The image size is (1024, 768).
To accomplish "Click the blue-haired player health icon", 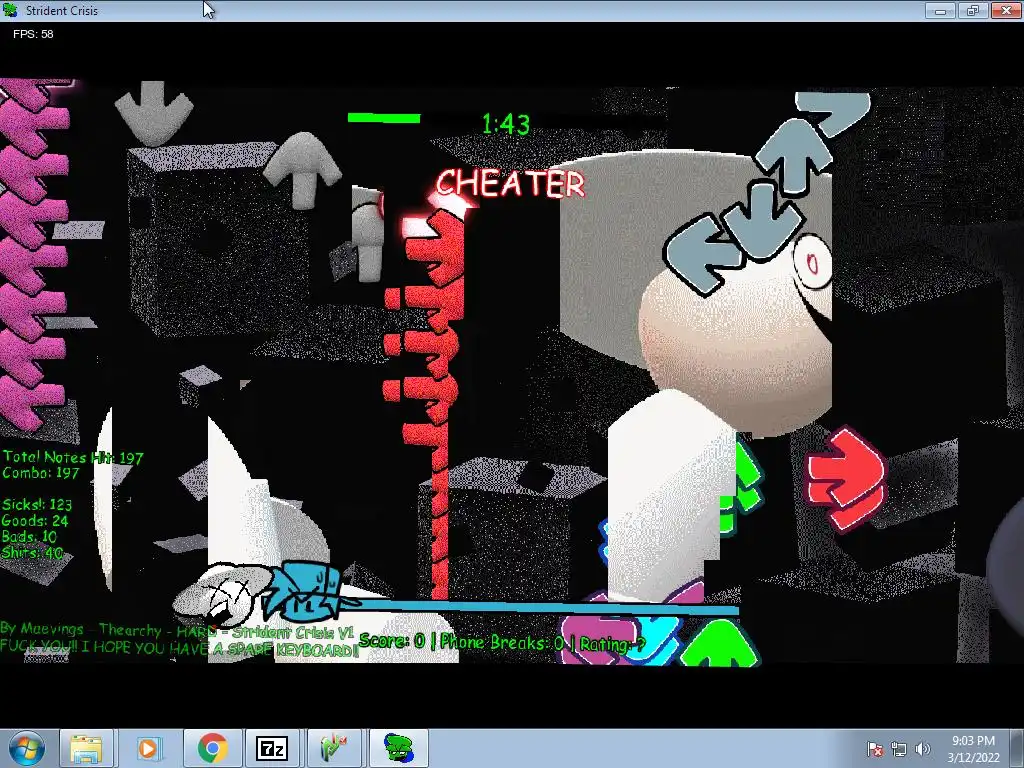I will pyautogui.click(x=306, y=592).
